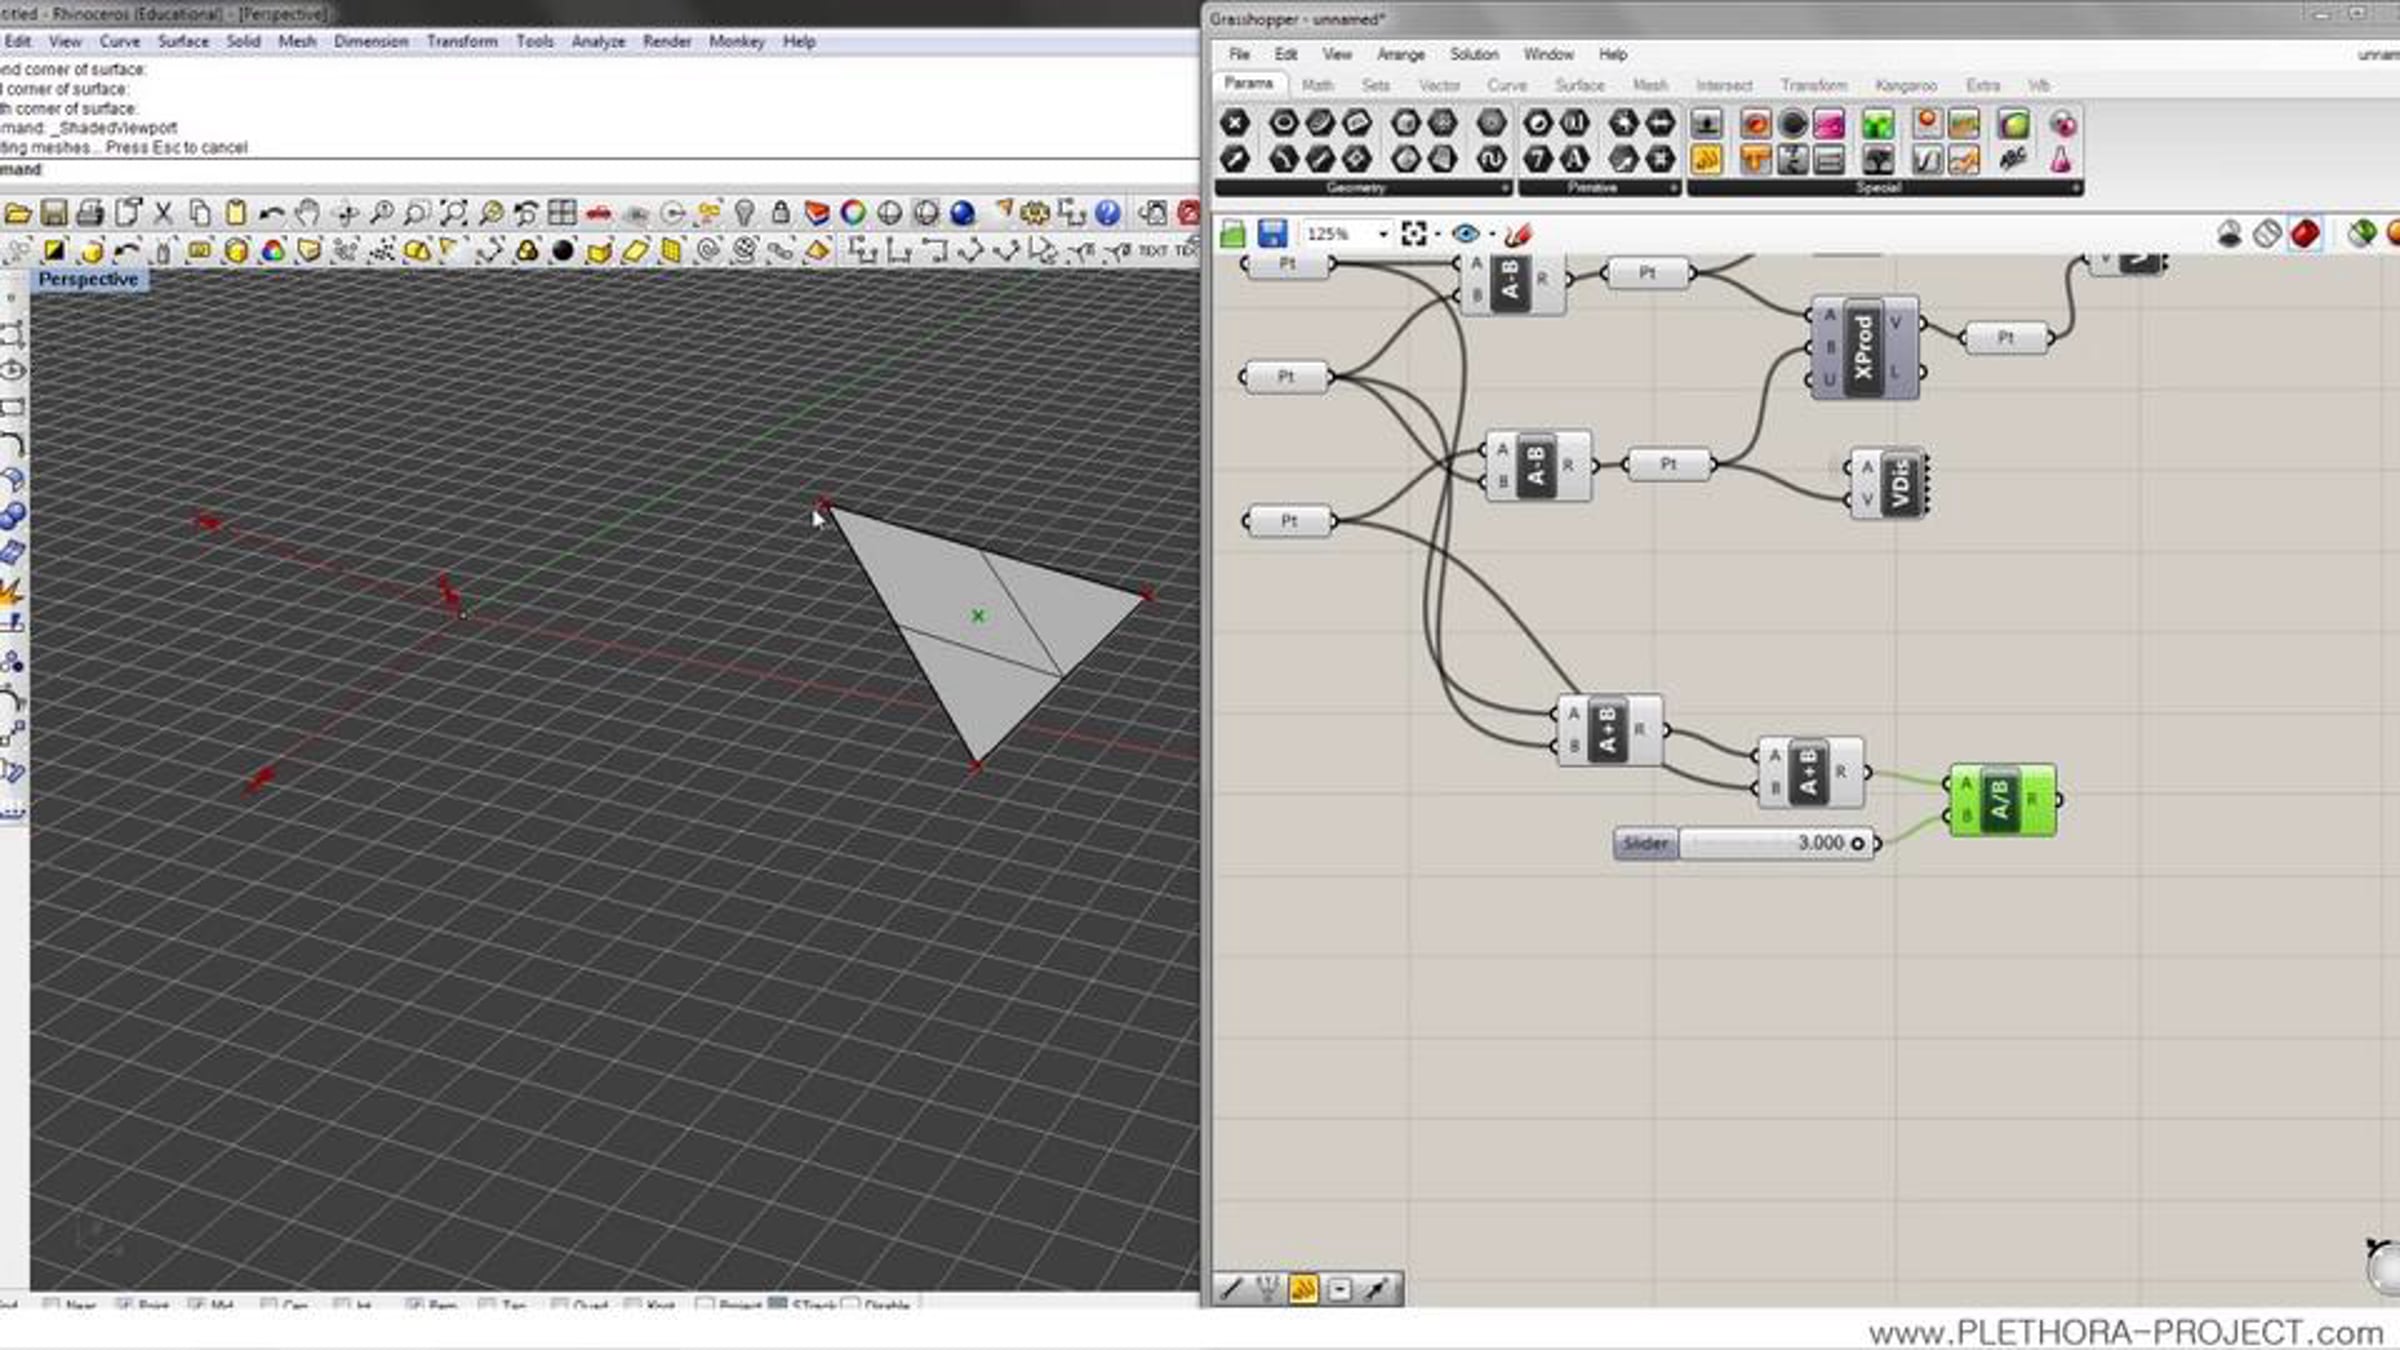Activate the Zoom Extents icon in Rhino
Screen dimensions: 2400x1350
[x=454, y=213]
